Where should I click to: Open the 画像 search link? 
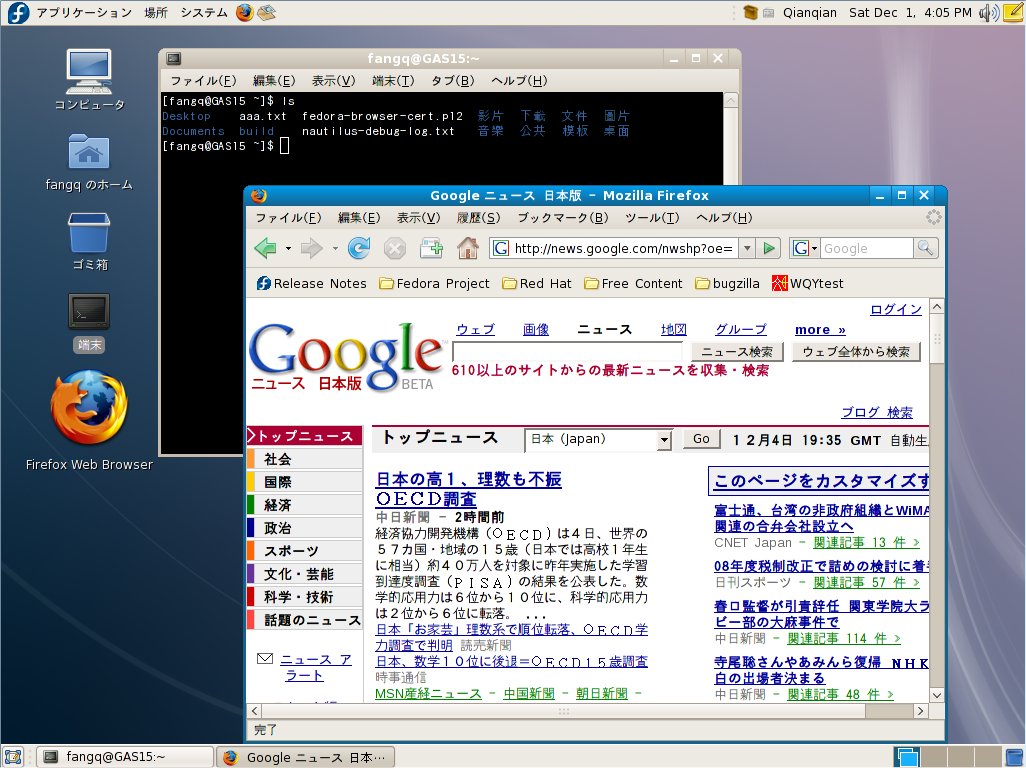pyautogui.click(x=535, y=330)
